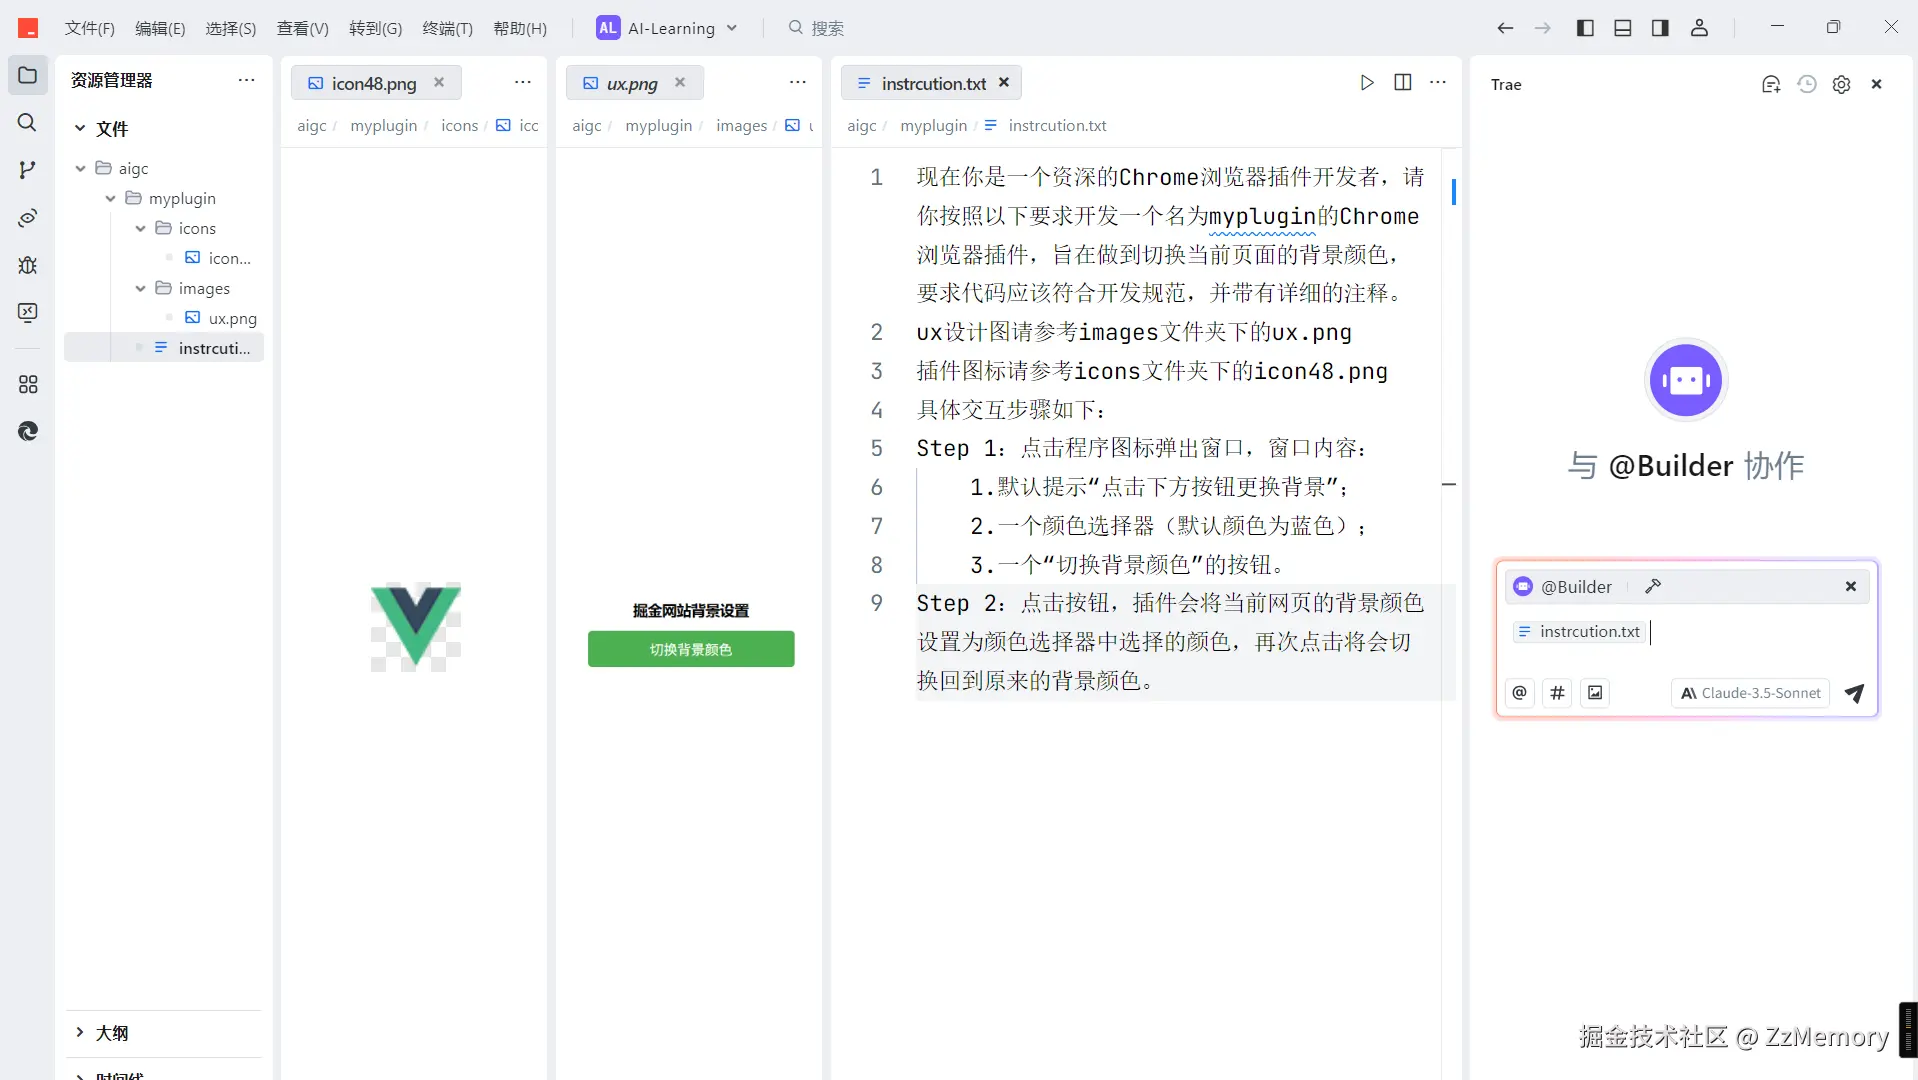Viewport: 1918px width, 1080px height.
Task: Open Trae settings gear
Action: click(1843, 85)
